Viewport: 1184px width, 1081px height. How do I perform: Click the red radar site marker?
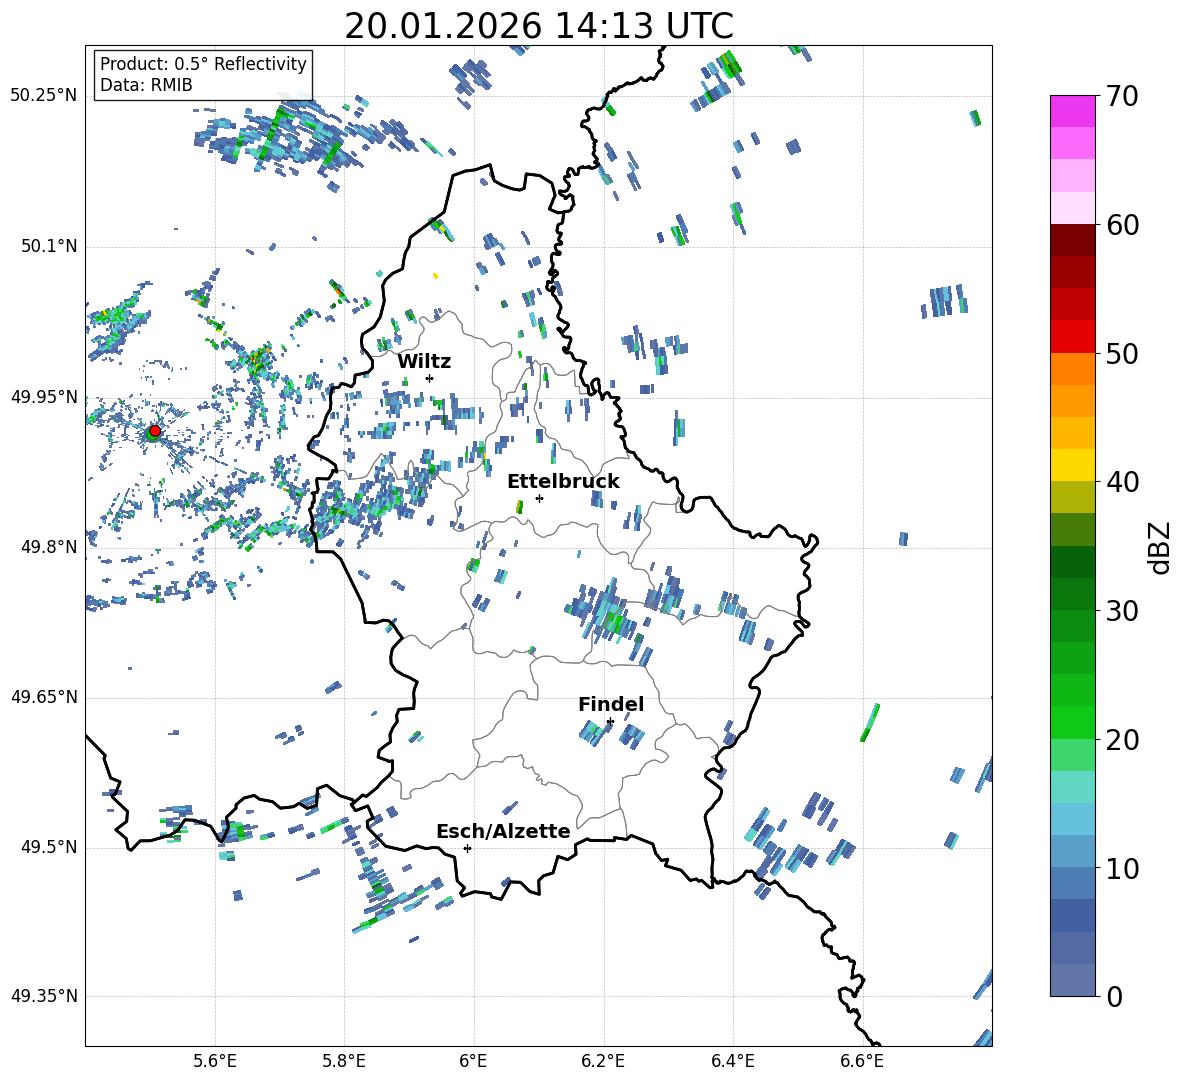click(x=155, y=430)
